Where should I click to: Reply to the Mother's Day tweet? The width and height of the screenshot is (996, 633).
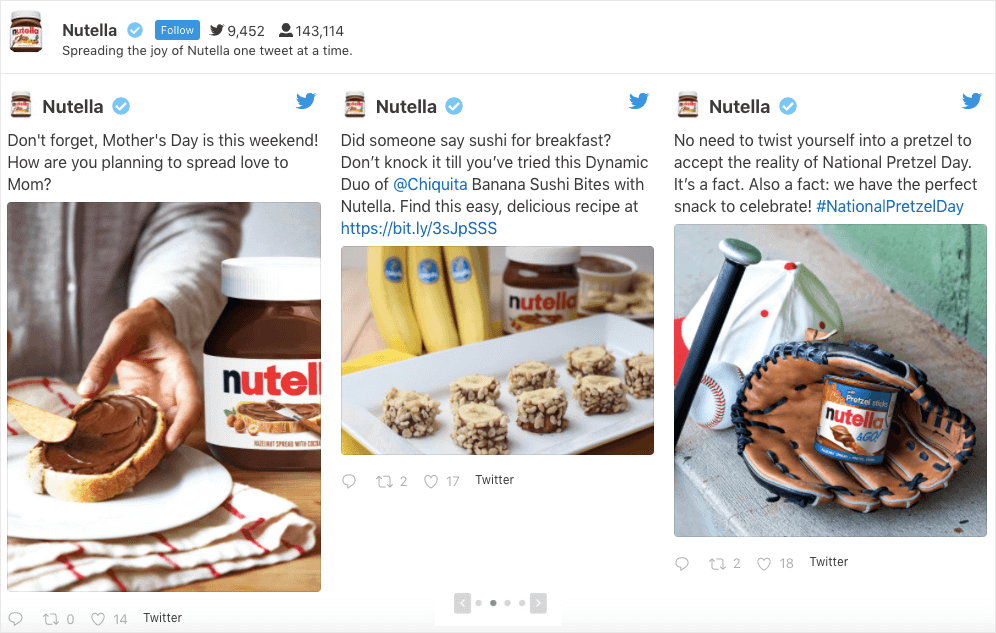[16, 618]
